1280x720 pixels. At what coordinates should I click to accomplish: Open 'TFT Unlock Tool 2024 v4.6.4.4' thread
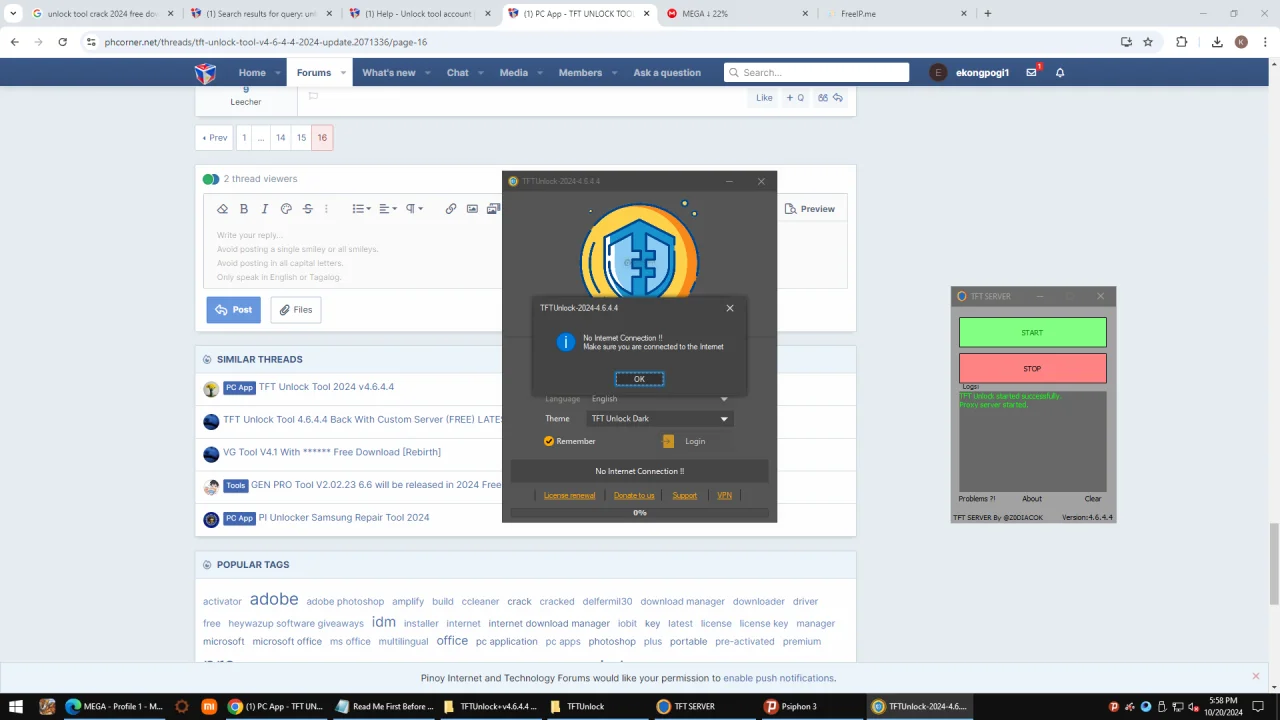[x=326, y=387]
